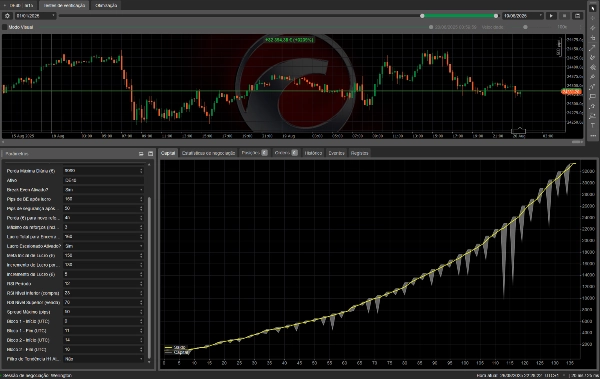Viewport: 600px width, 379px height.
Task: Click the Ativo parameter field
Action: (103, 180)
